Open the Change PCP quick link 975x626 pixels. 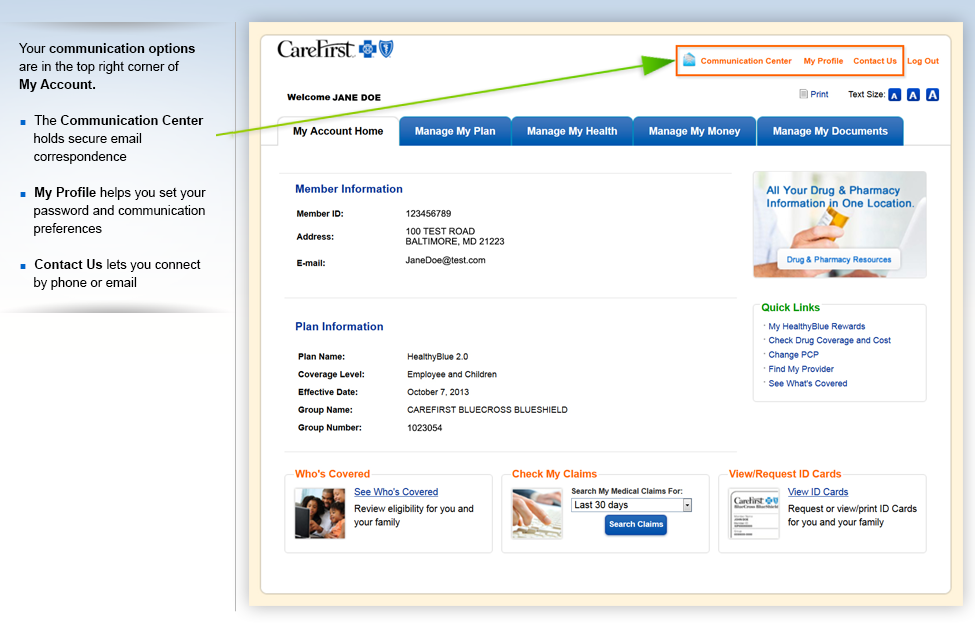(x=793, y=355)
